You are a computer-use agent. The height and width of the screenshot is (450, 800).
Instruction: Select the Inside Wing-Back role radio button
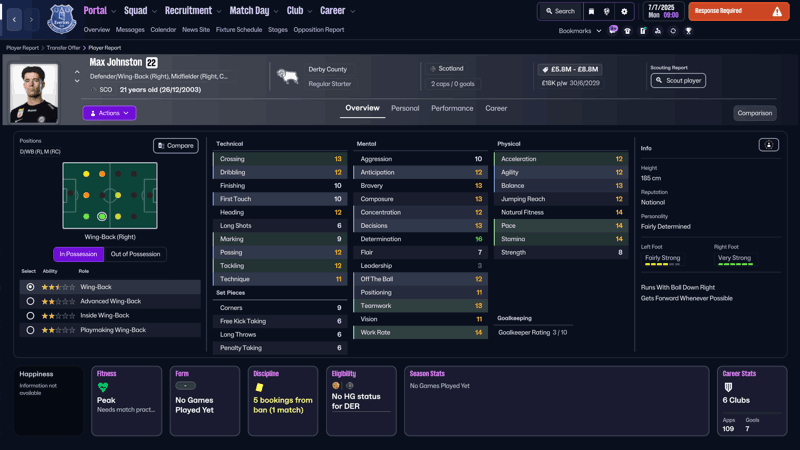coord(31,316)
